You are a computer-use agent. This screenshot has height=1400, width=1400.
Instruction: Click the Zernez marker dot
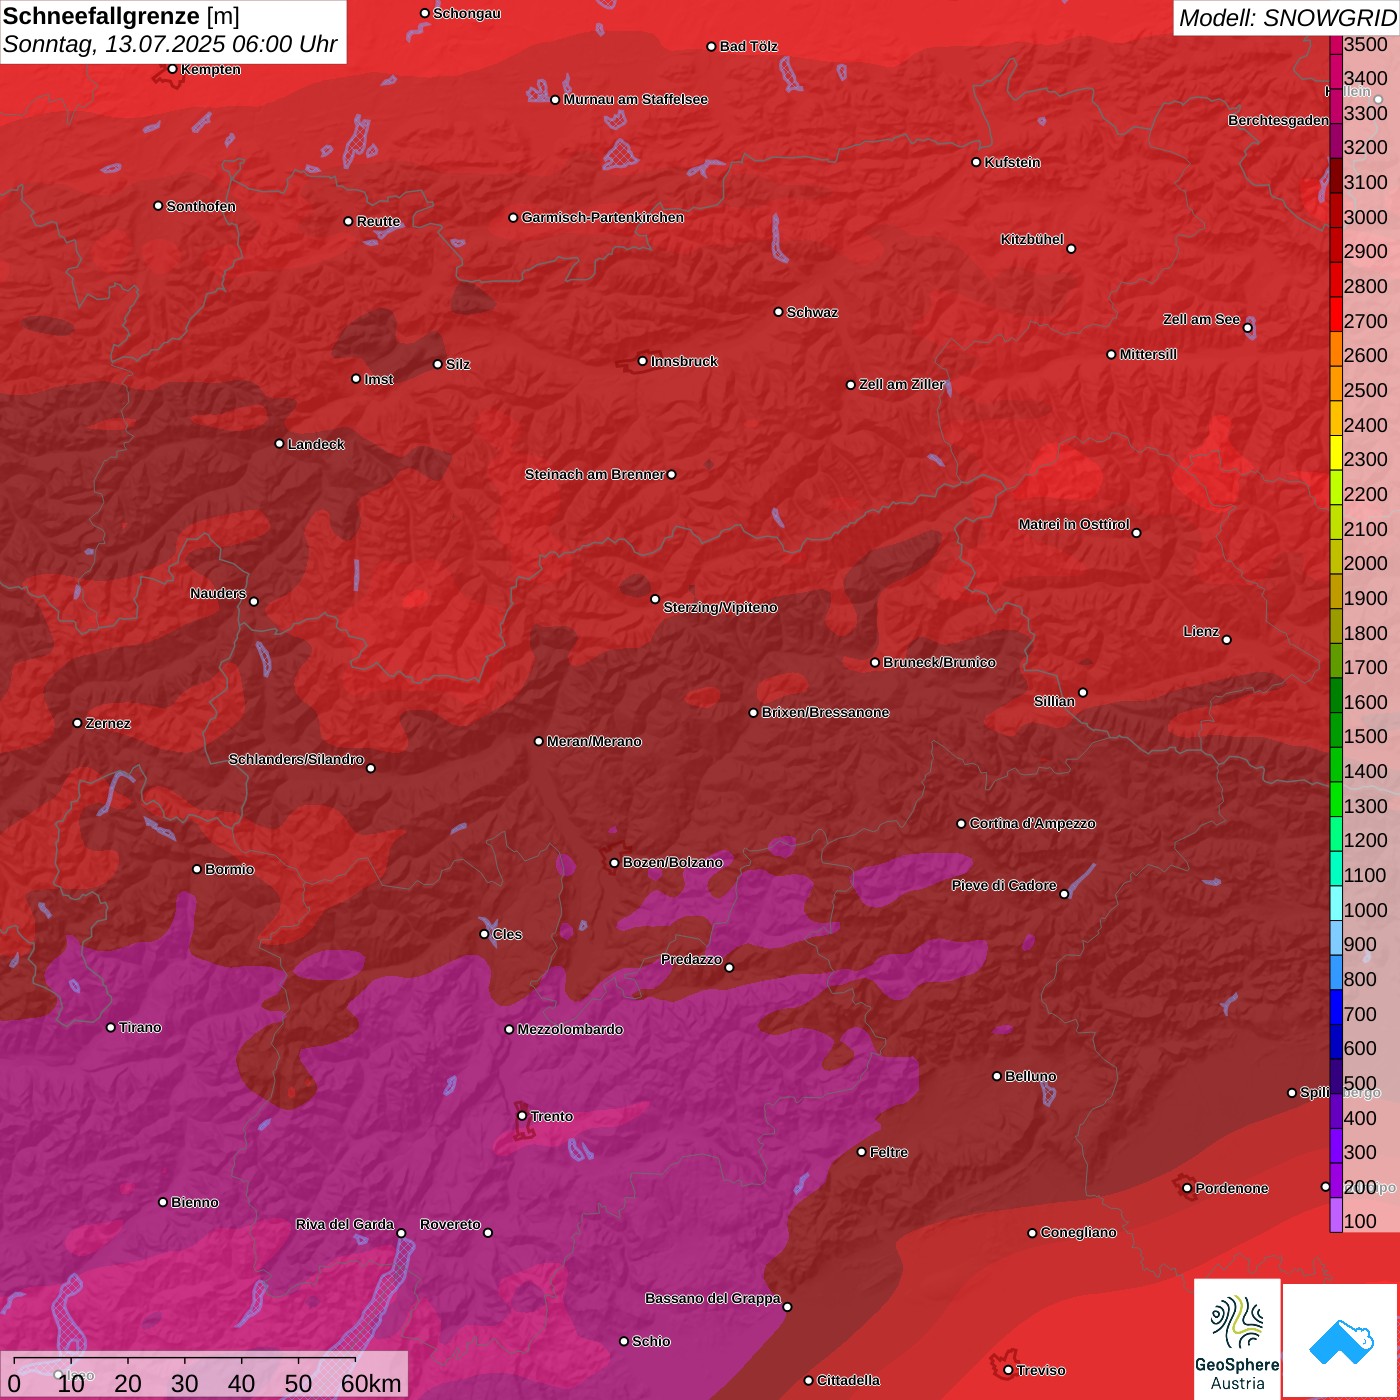78,723
